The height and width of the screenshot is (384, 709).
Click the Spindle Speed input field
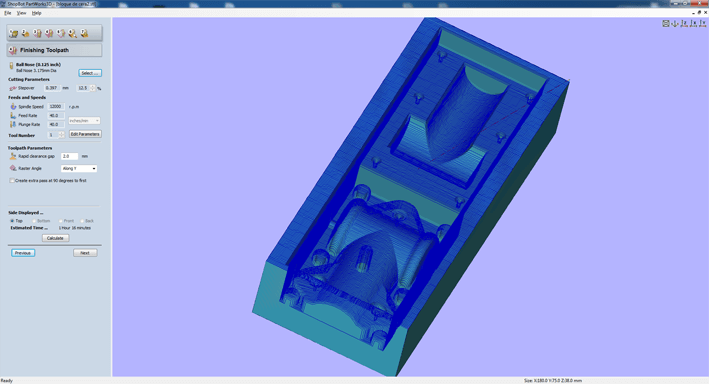click(x=56, y=107)
